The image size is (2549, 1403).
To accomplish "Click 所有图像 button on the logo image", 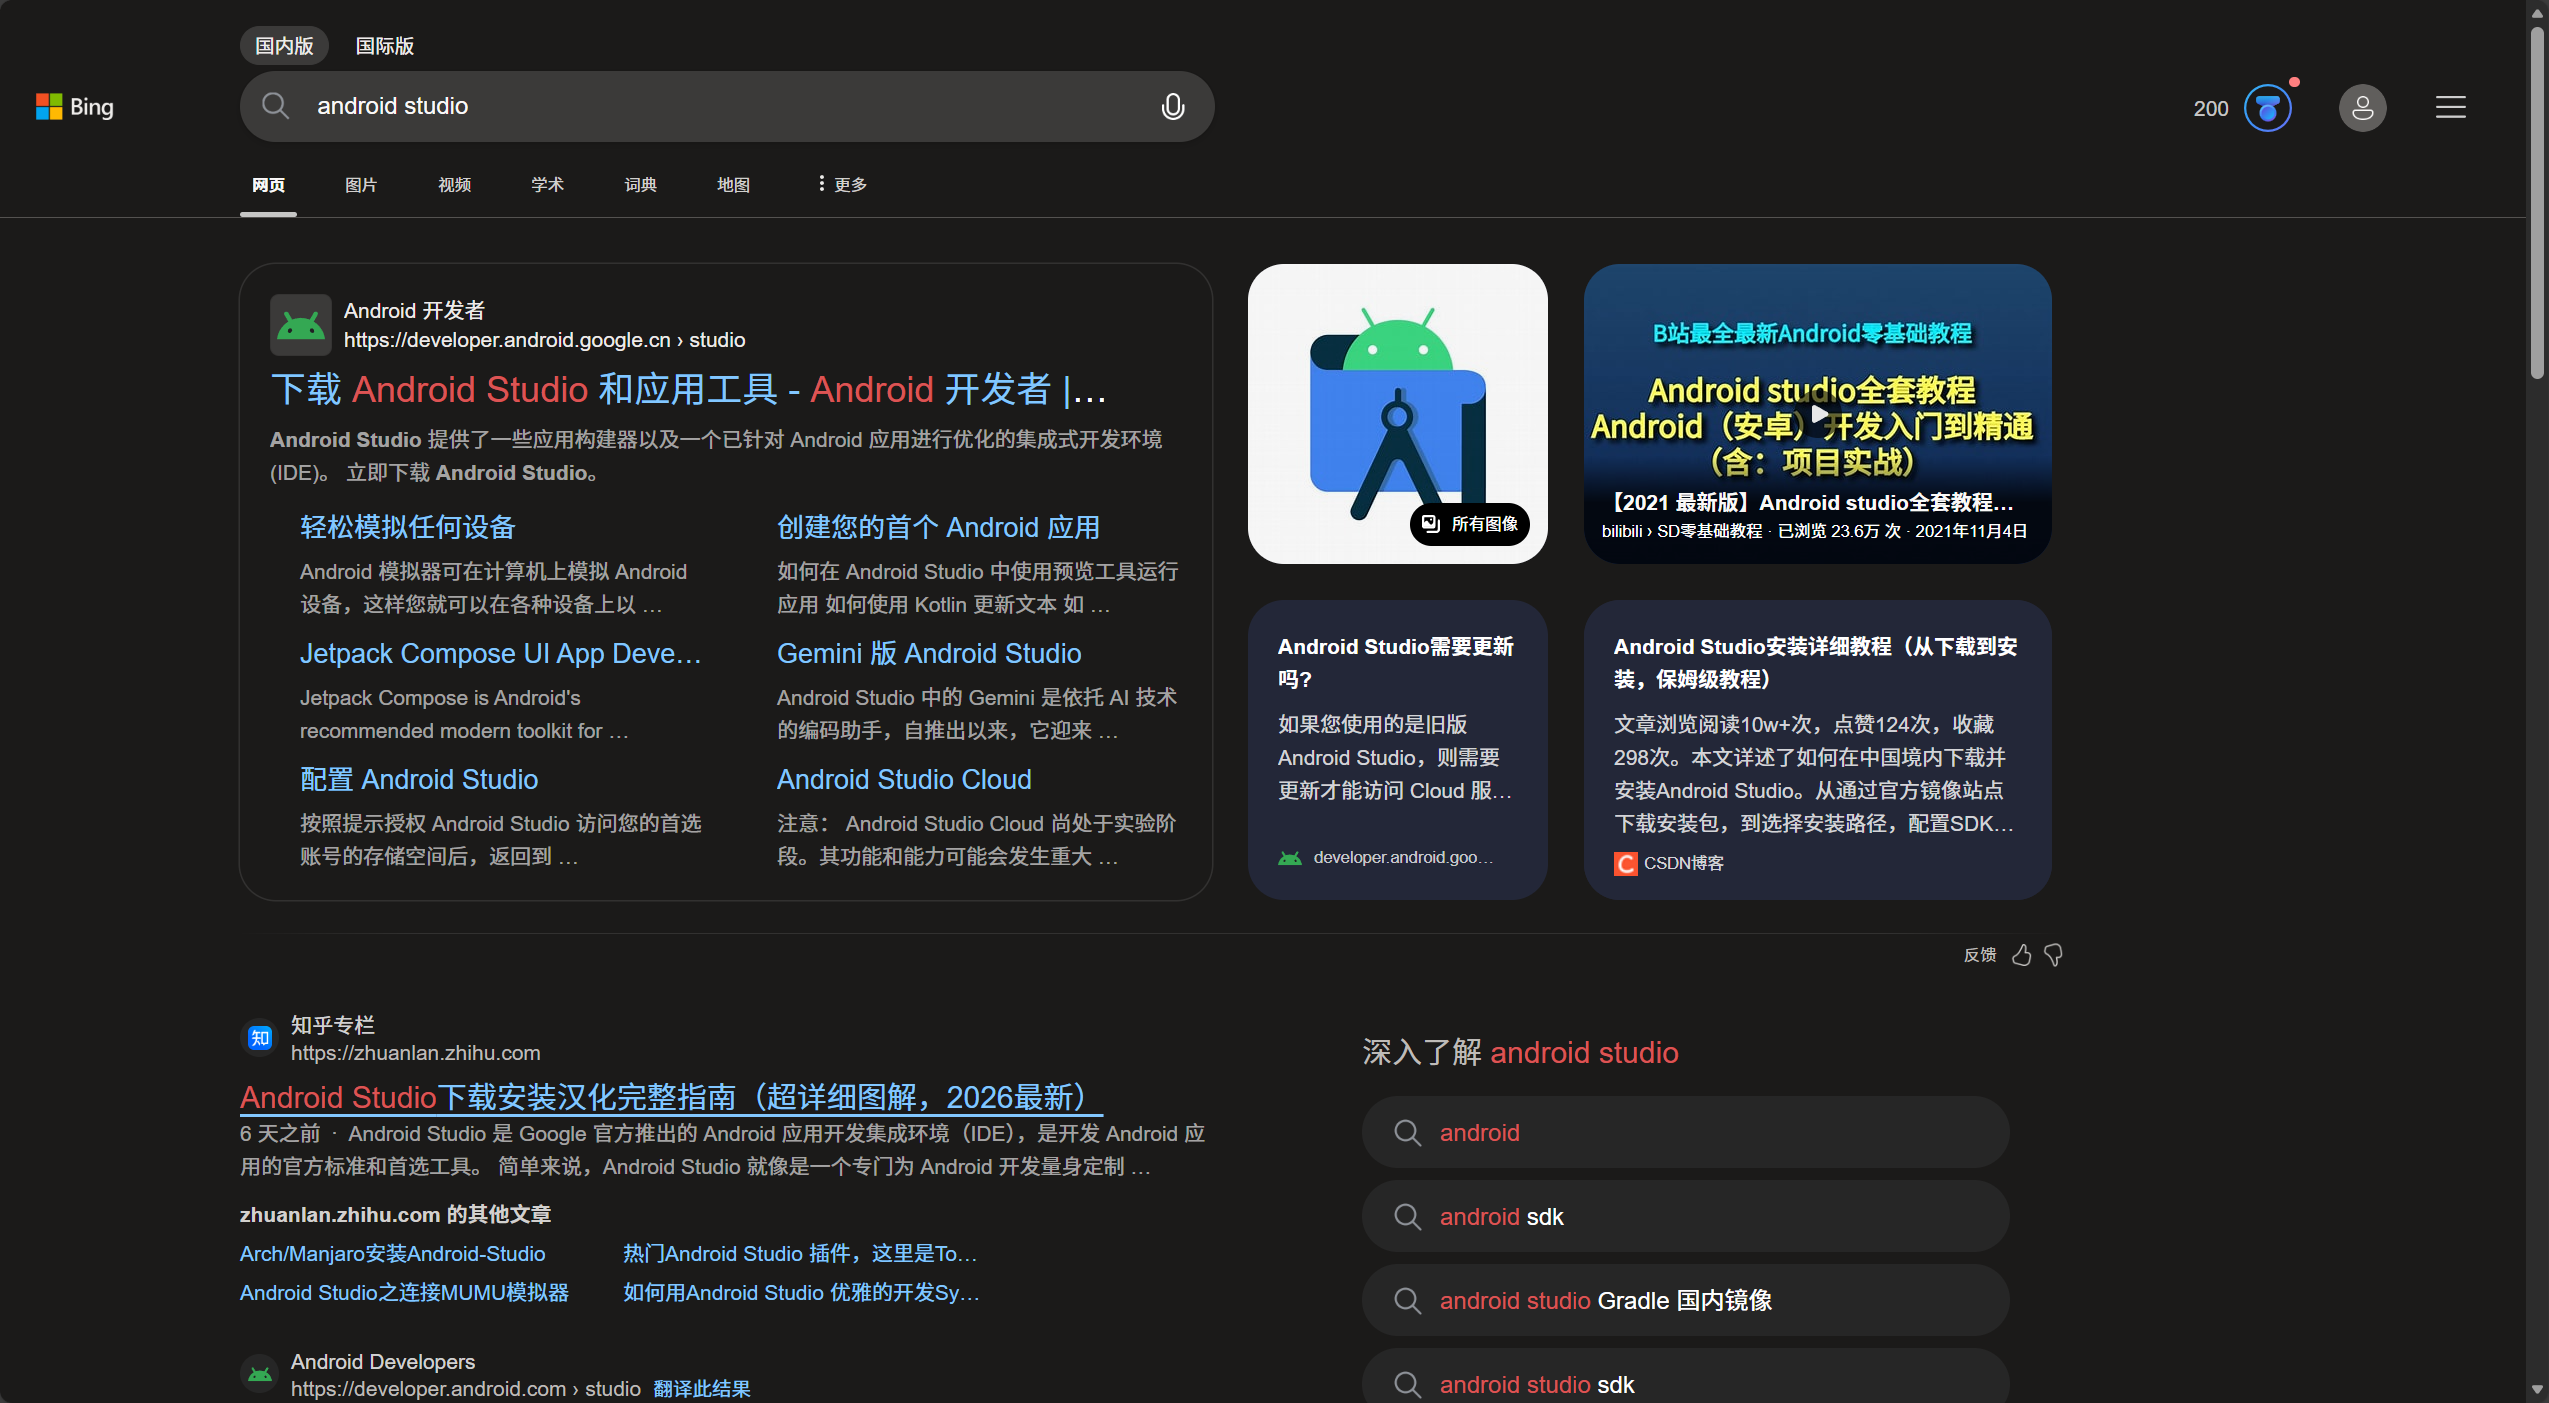I will point(1469,524).
